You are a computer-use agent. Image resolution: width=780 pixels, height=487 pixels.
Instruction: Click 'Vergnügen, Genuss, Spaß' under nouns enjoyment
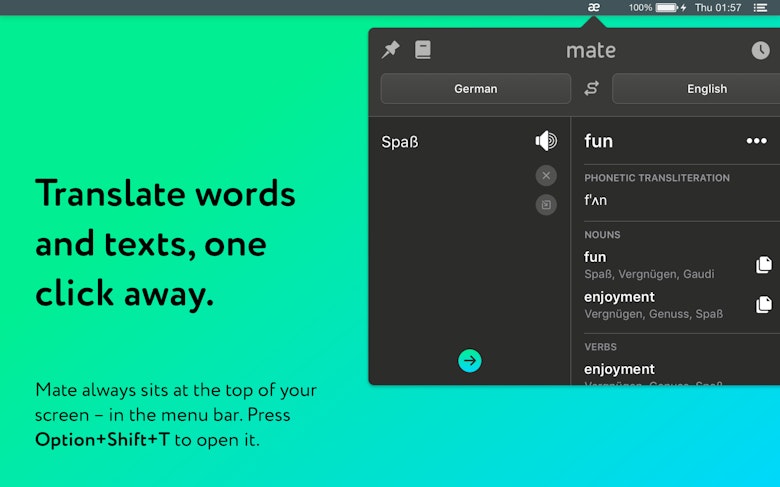(654, 314)
